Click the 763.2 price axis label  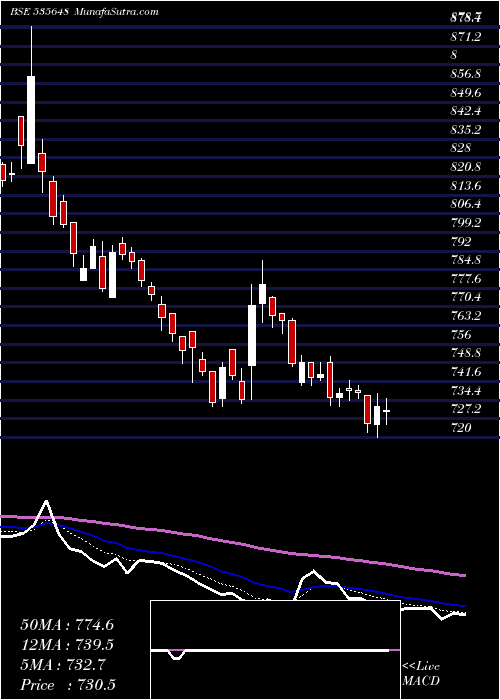coord(465,316)
